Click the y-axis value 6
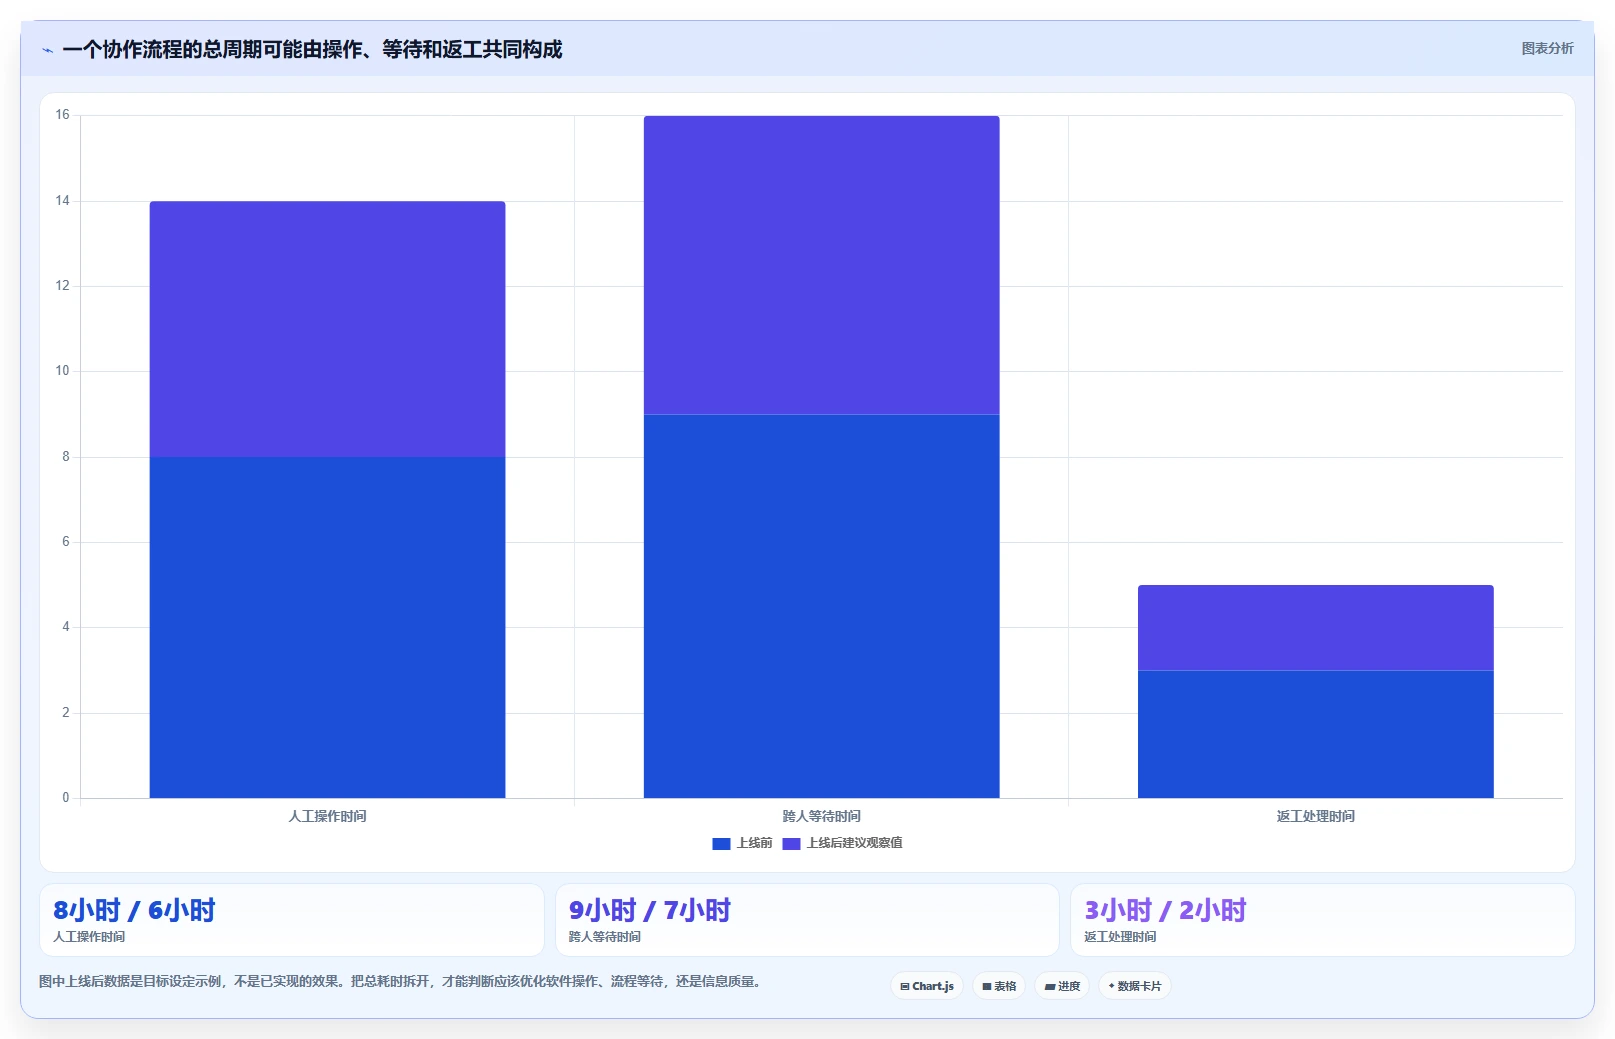Viewport: 1615px width, 1039px height. click(x=66, y=542)
